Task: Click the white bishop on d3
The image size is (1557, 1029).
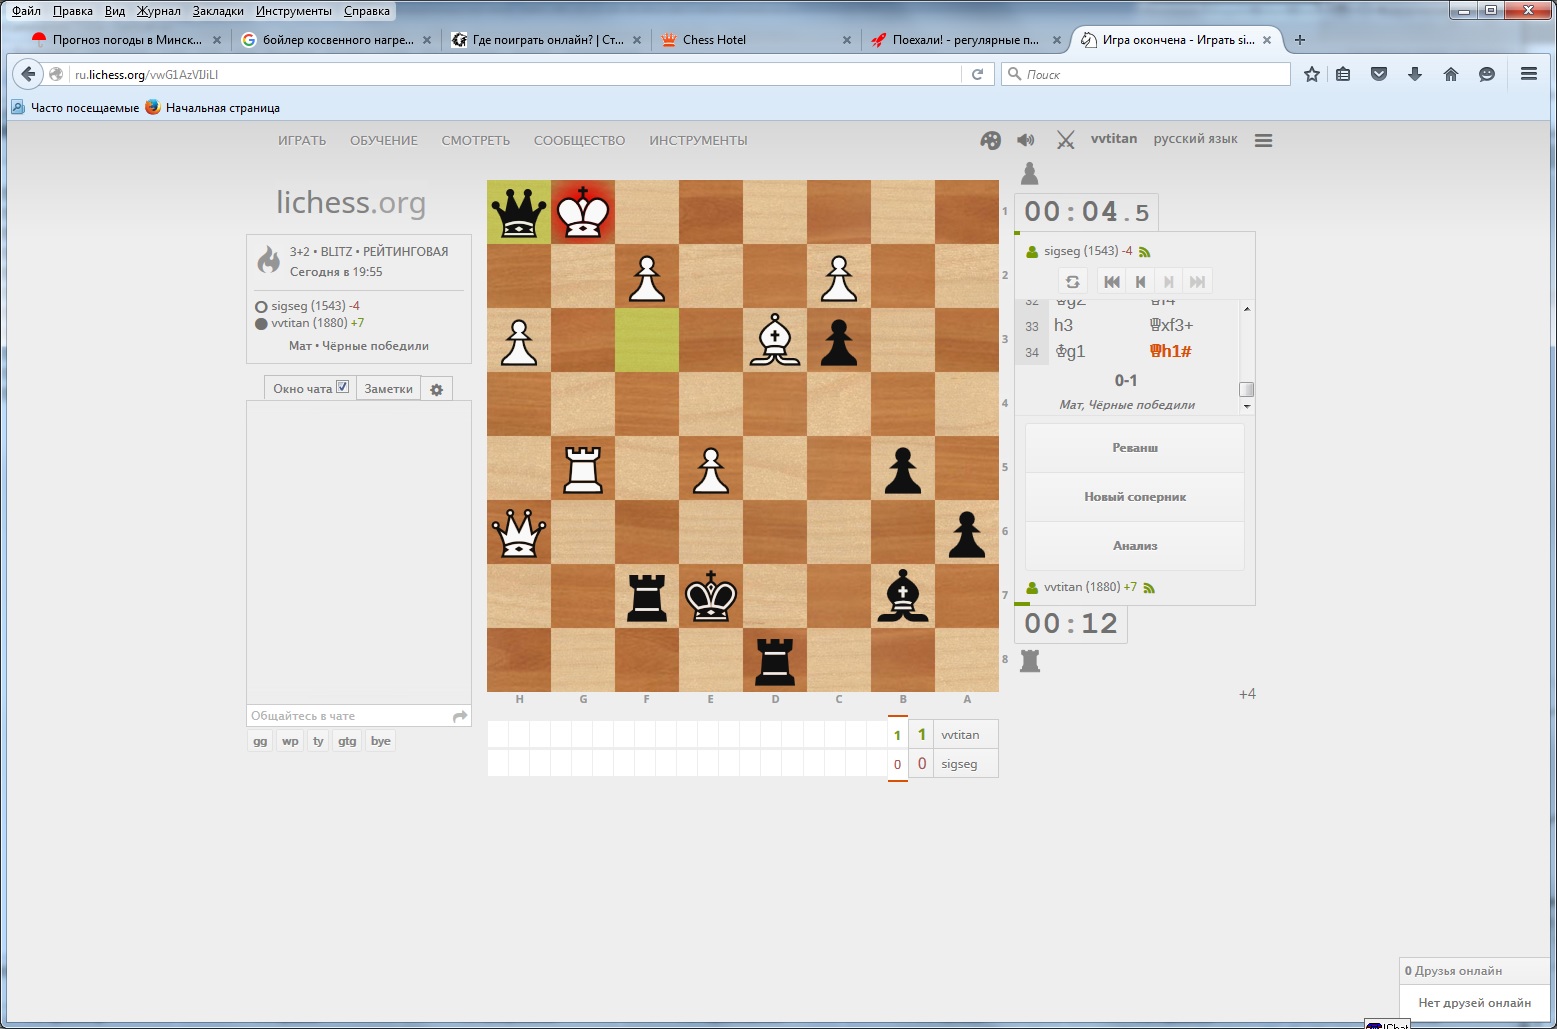Action: [775, 340]
